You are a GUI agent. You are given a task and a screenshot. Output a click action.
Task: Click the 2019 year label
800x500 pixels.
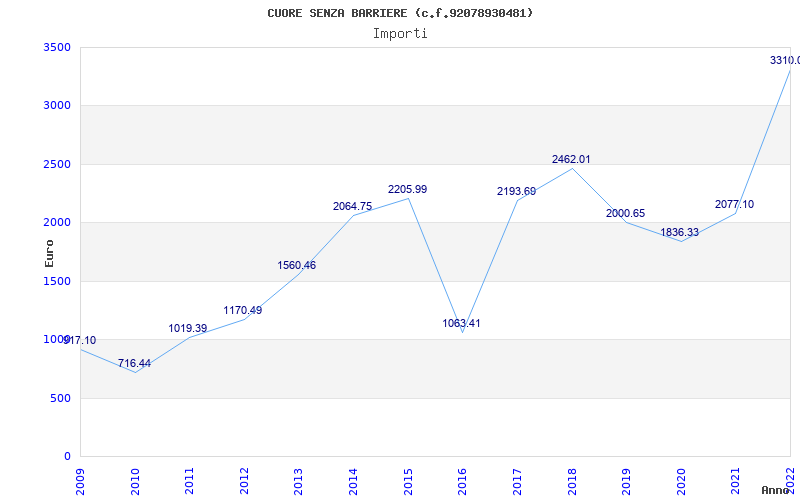point(626,481)
